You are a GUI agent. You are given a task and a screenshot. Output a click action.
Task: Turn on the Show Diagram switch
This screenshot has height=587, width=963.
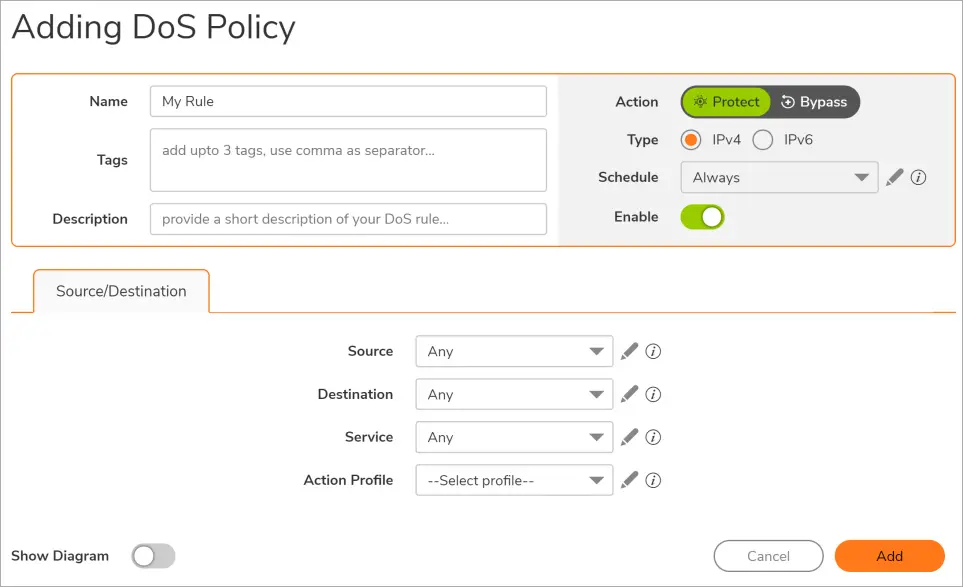click(153, 556)
